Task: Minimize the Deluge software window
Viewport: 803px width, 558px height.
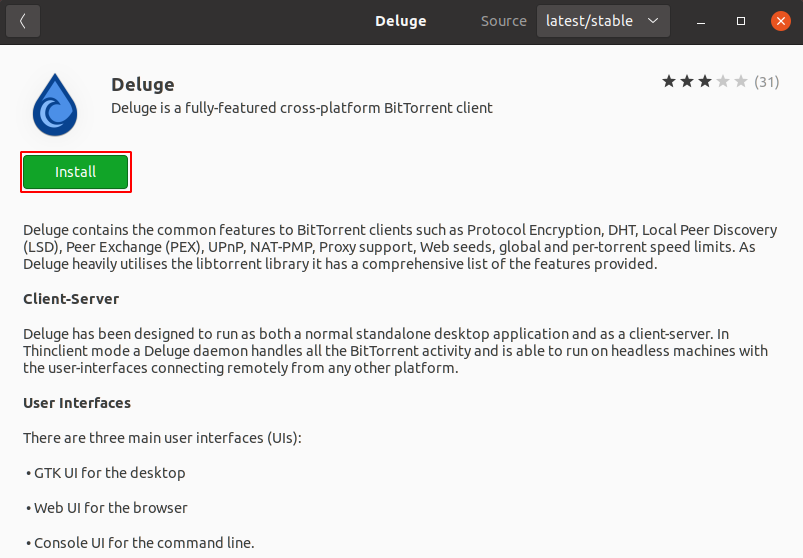Action: pyautogui.click(x=701, y=21)
